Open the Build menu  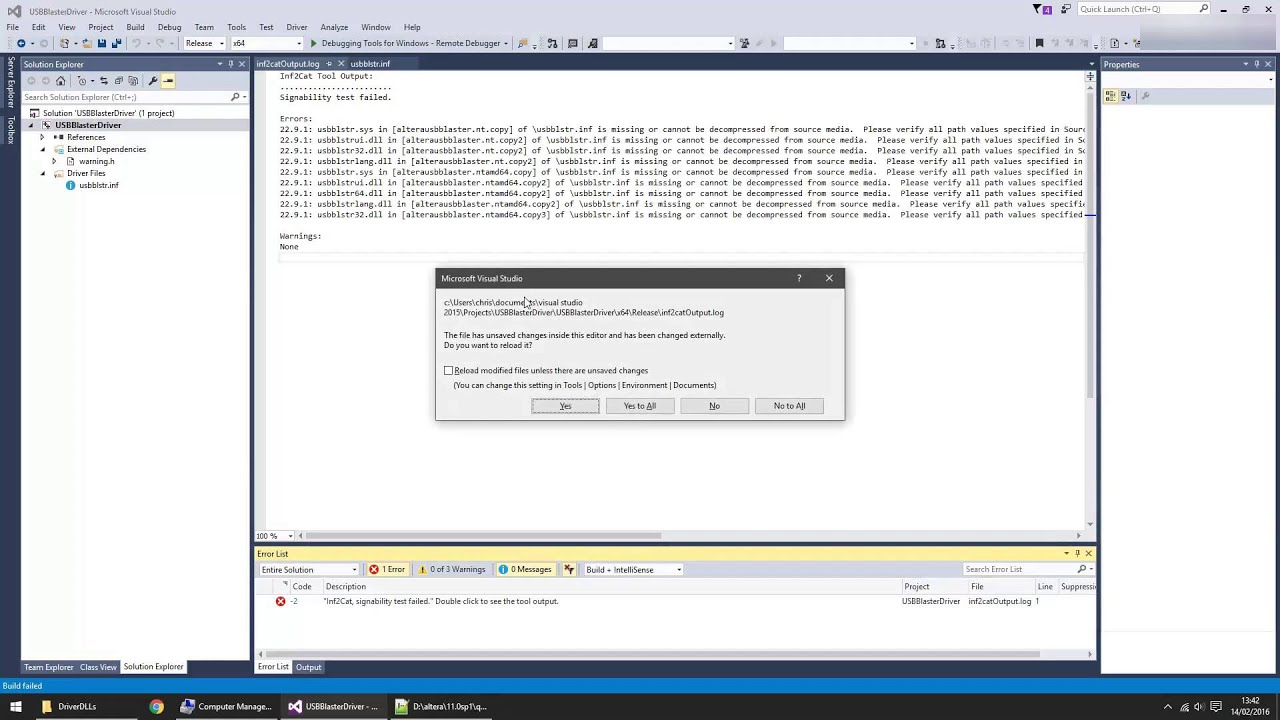135,27
